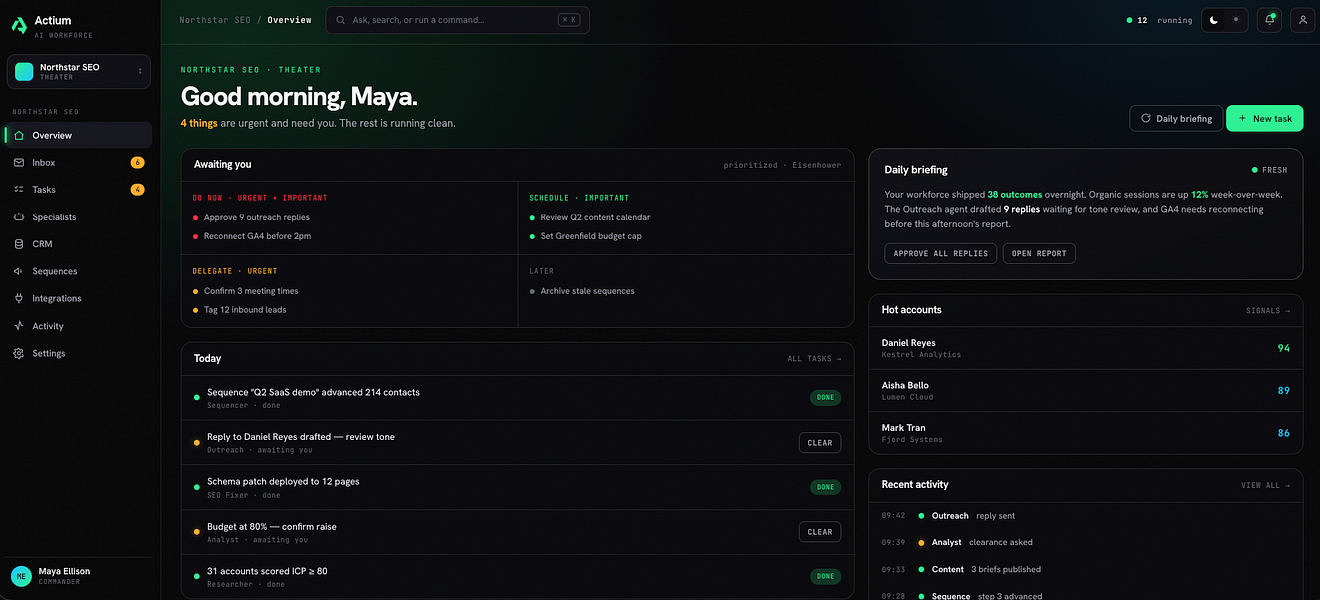Select "Confirm 3 meeting times"
Screen dimensions: 1320x600
pyautogui.click(x=251, y=291)
